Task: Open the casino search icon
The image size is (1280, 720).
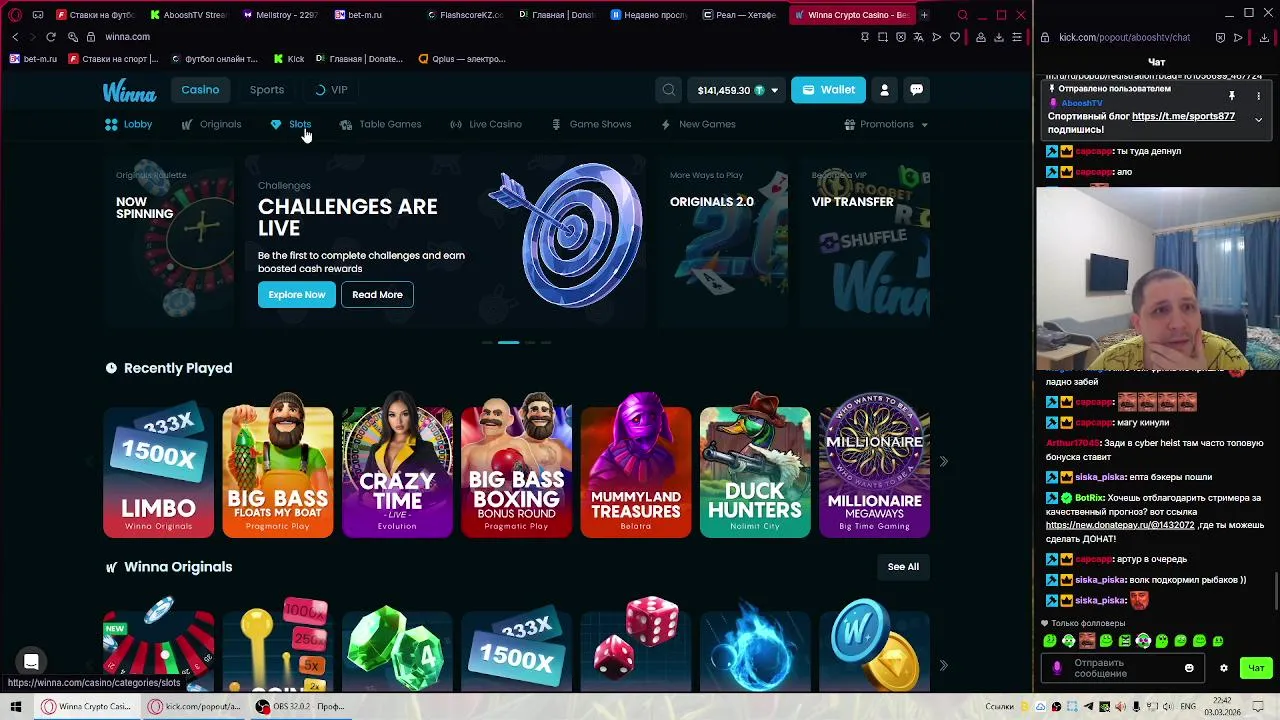Action: pyautogui.click(x=669, y=90)
